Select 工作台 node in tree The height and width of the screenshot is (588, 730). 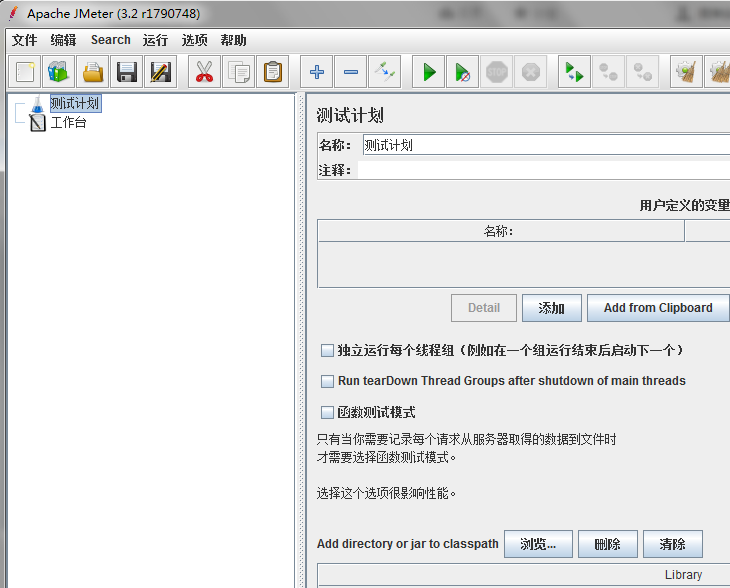tap(68, 123)
